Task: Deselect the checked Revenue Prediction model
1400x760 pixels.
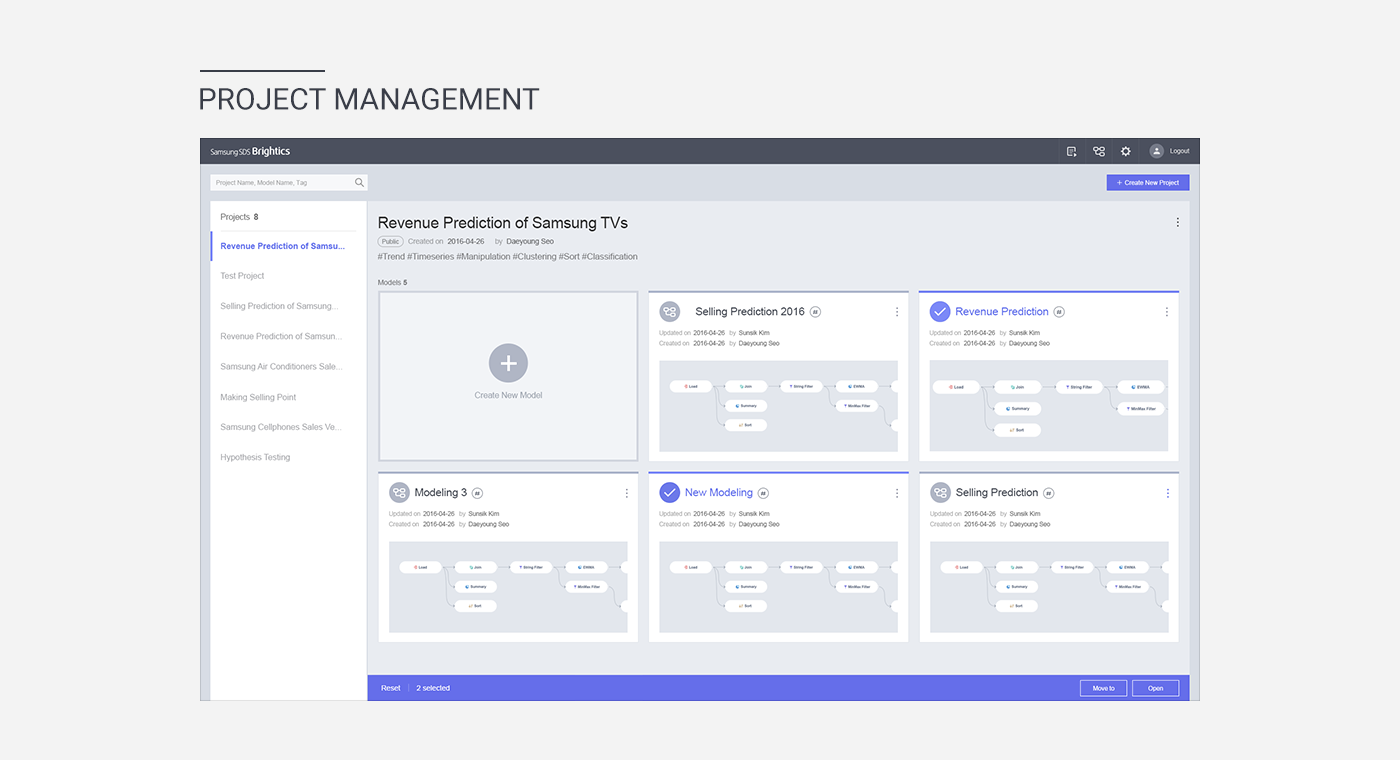Action: pyautogui.click(x=940, y=312)
